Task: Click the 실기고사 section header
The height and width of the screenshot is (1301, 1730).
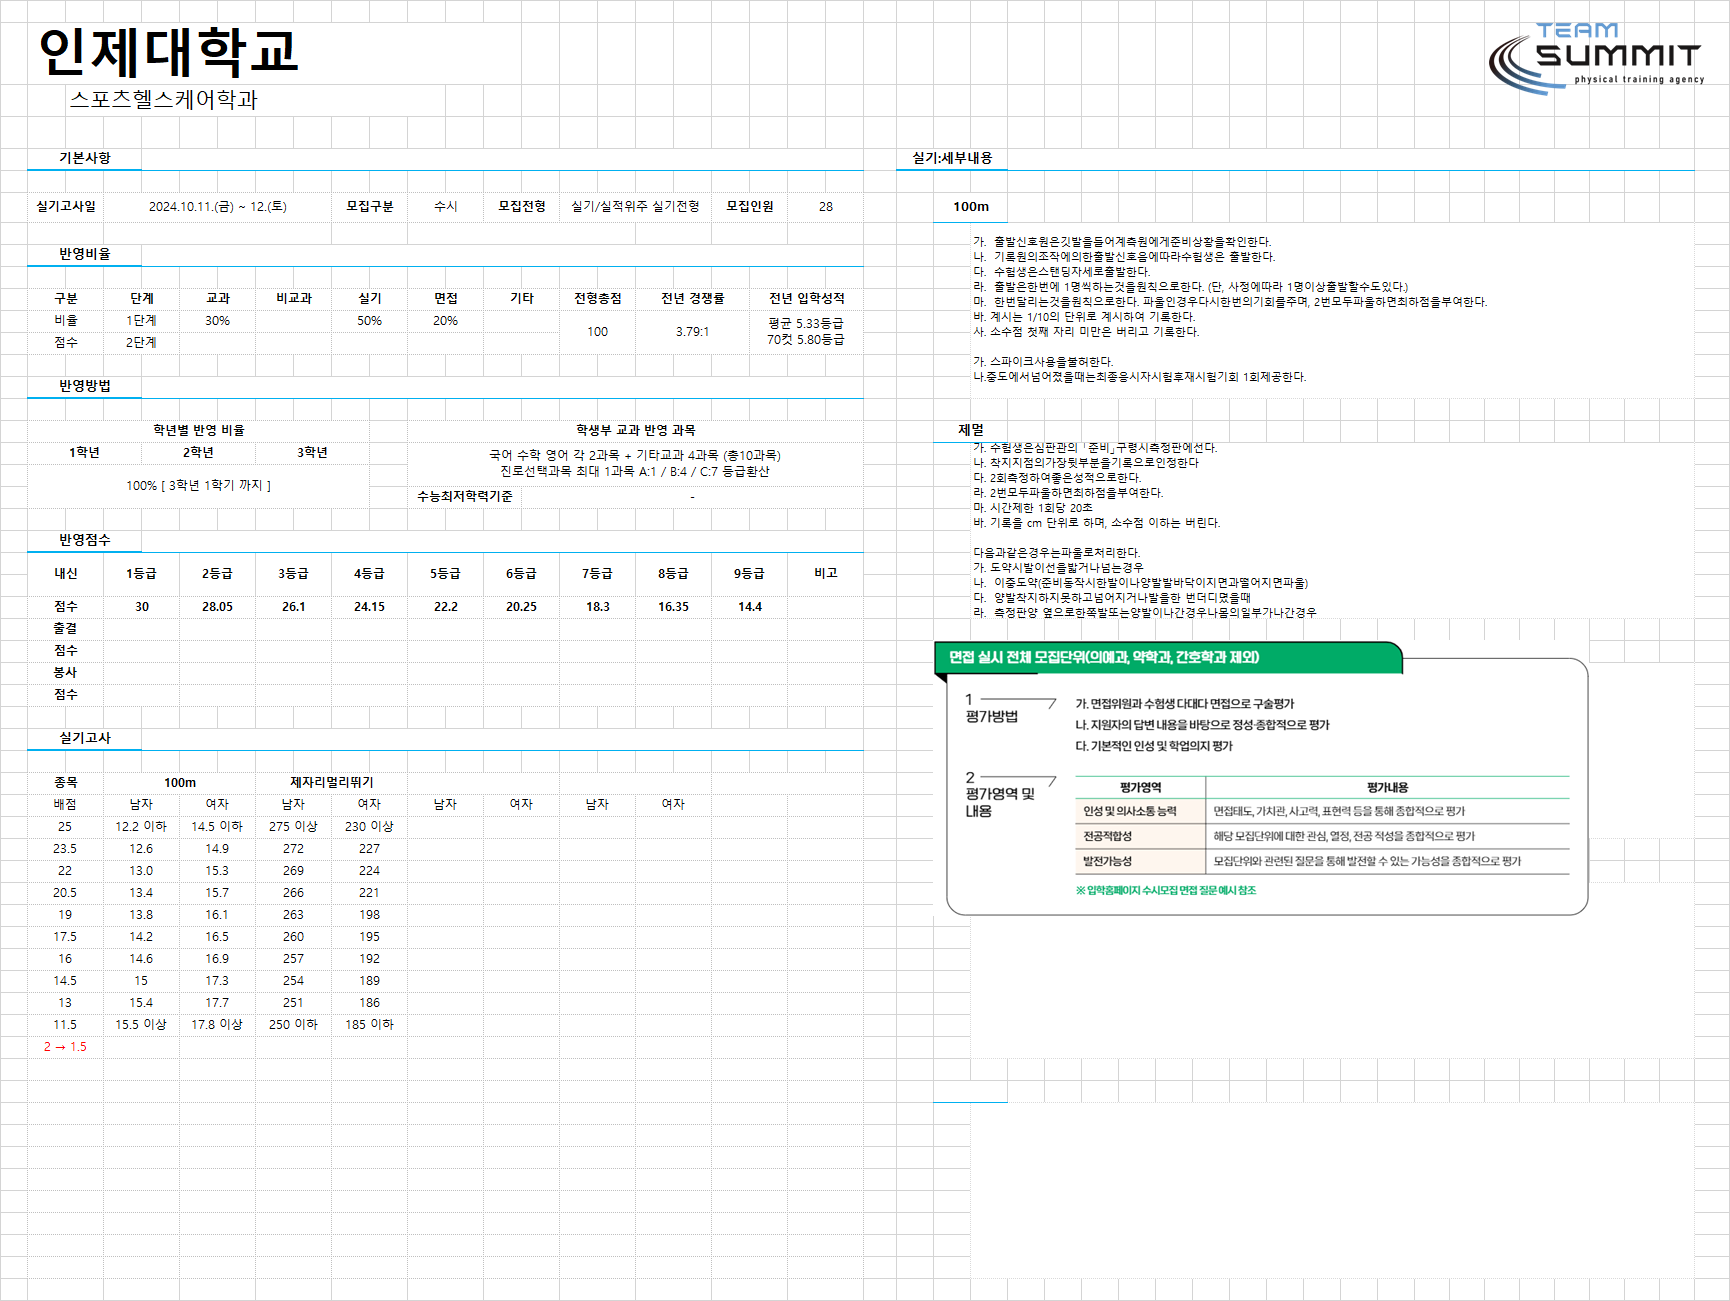Action: click(x=85, y=738)
